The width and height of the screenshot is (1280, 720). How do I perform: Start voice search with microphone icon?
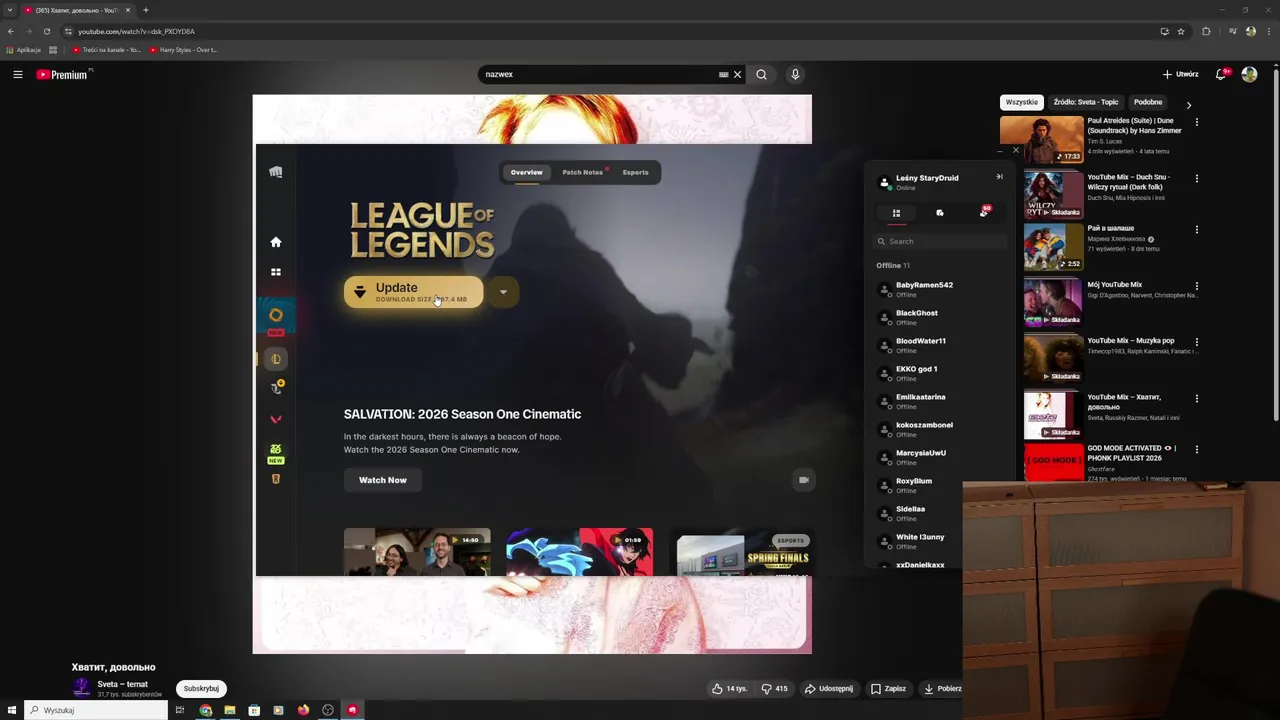(795, 74)
